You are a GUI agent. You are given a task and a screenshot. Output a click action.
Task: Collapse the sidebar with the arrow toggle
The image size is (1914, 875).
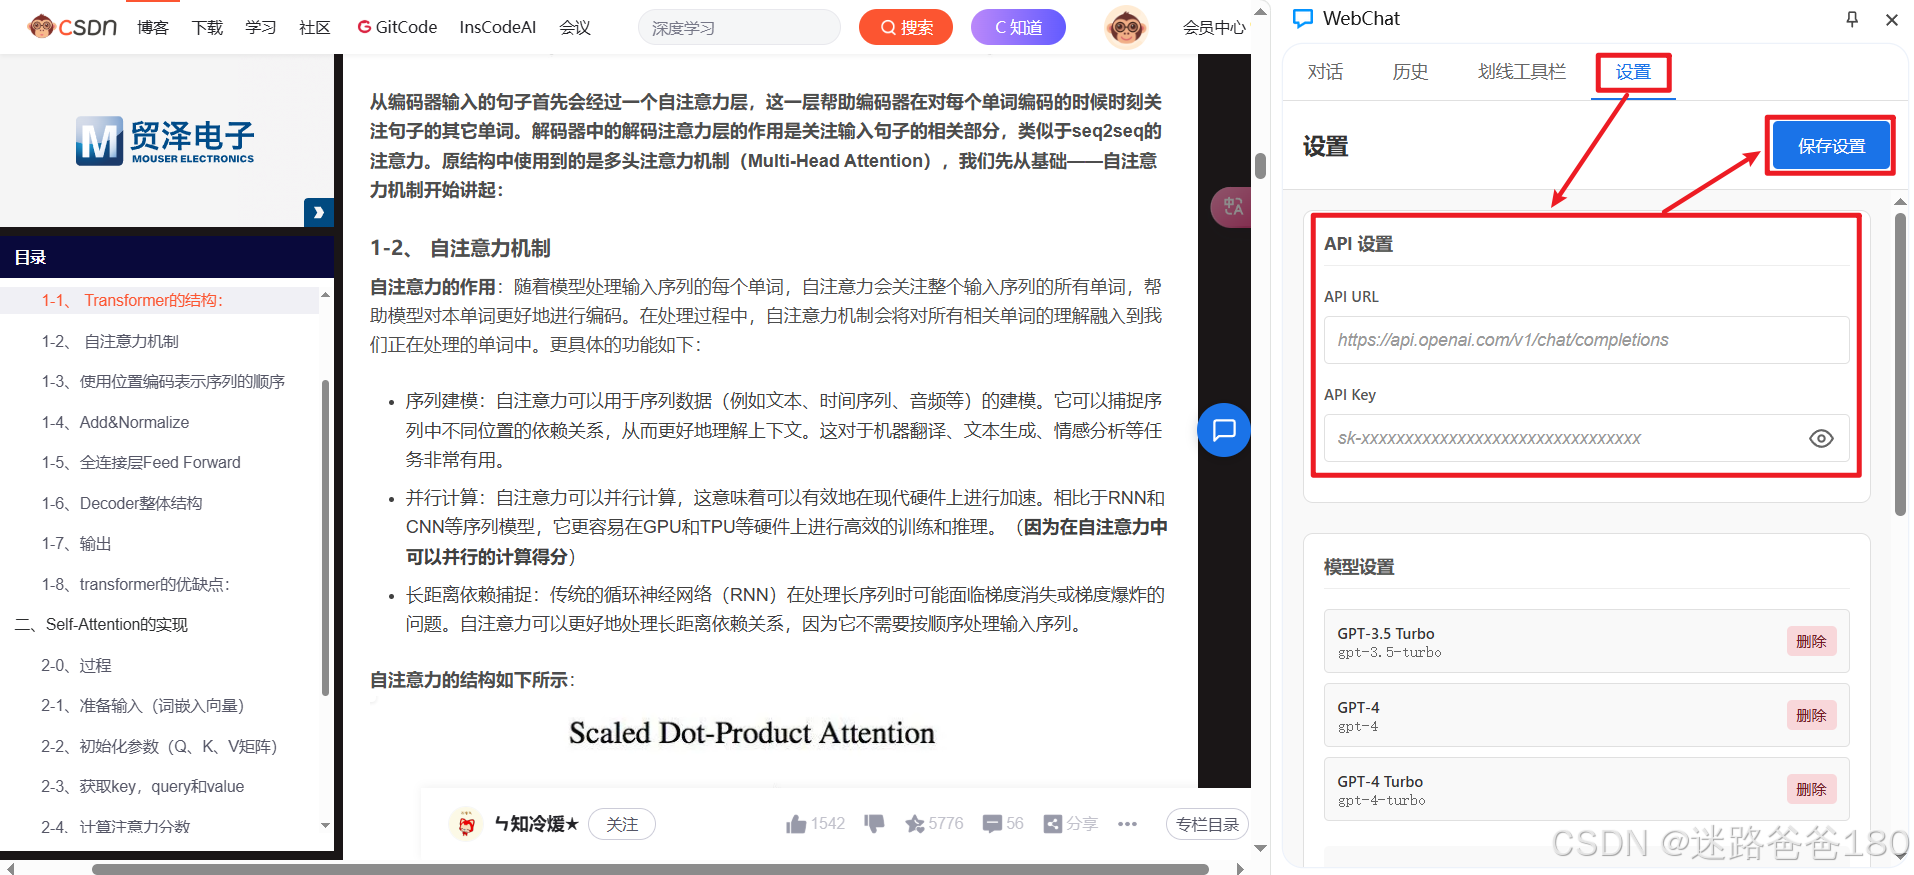(x=318, y=212)
